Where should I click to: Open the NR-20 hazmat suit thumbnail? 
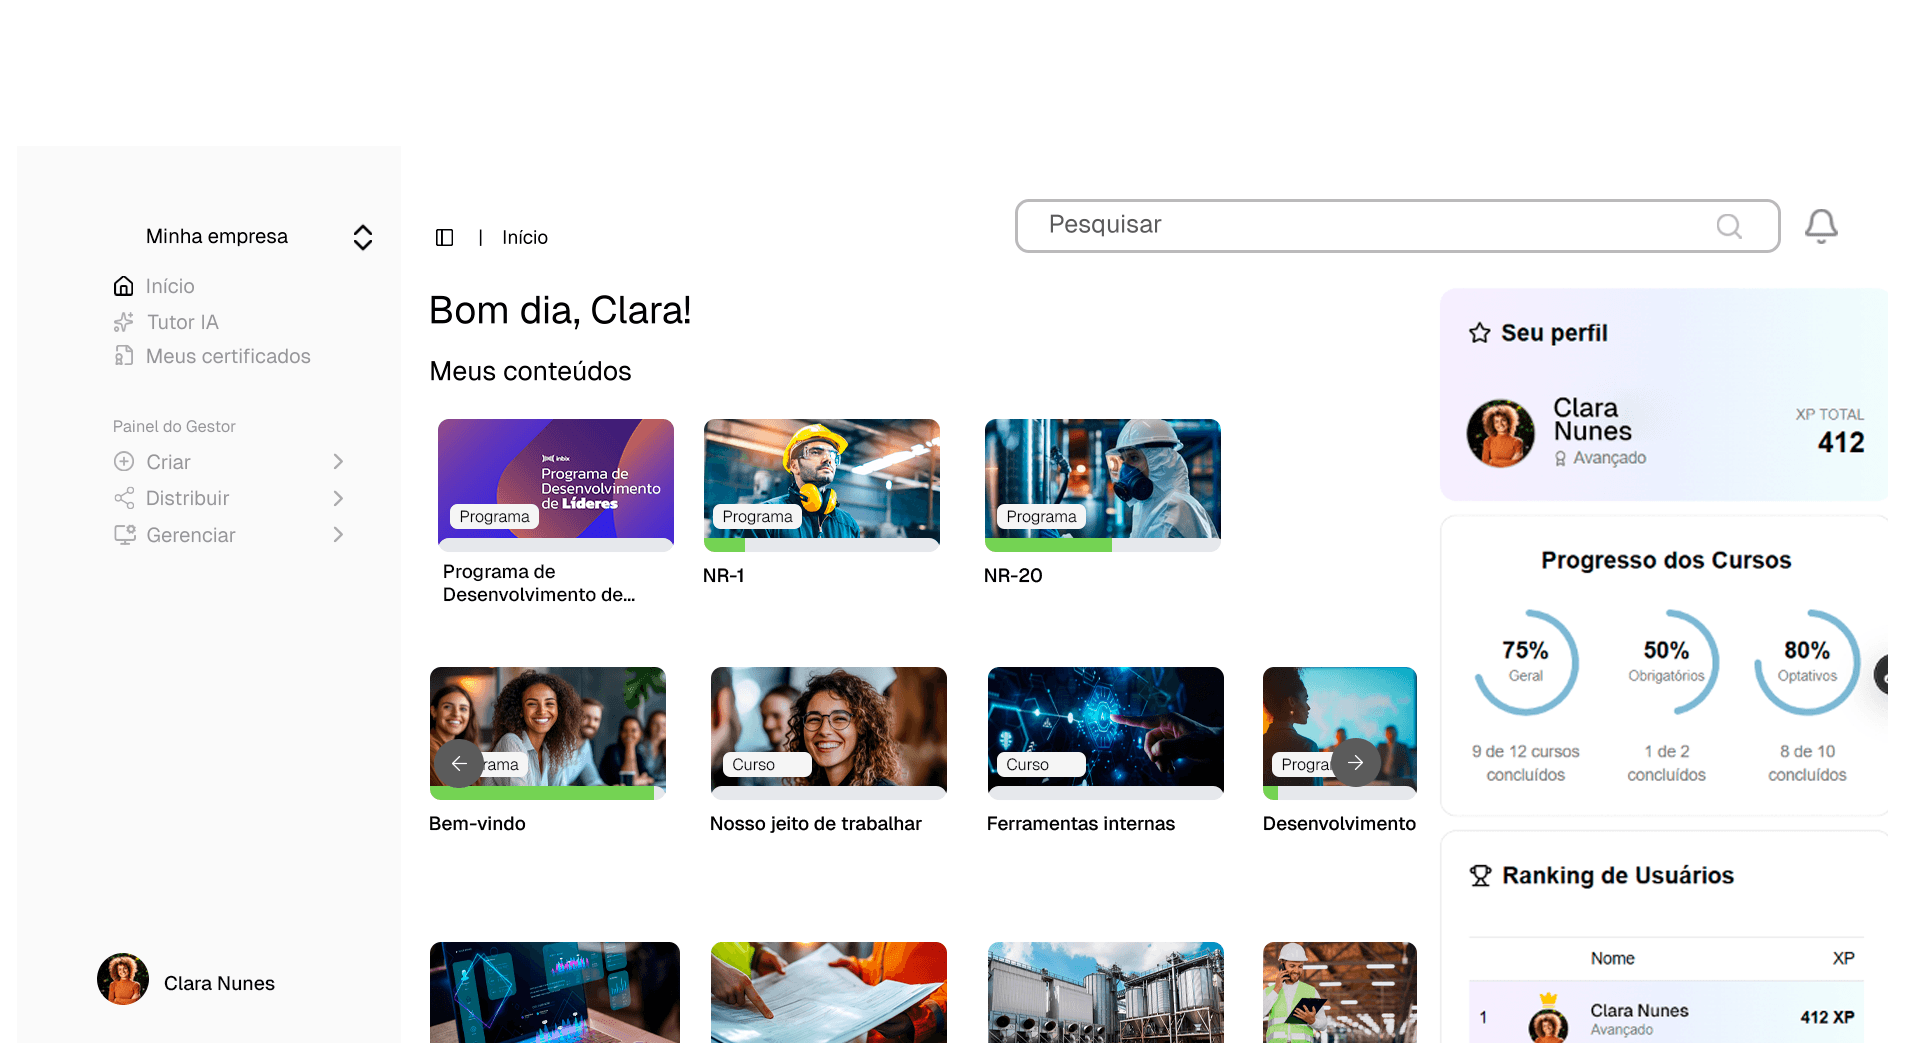pos(1103,479)
